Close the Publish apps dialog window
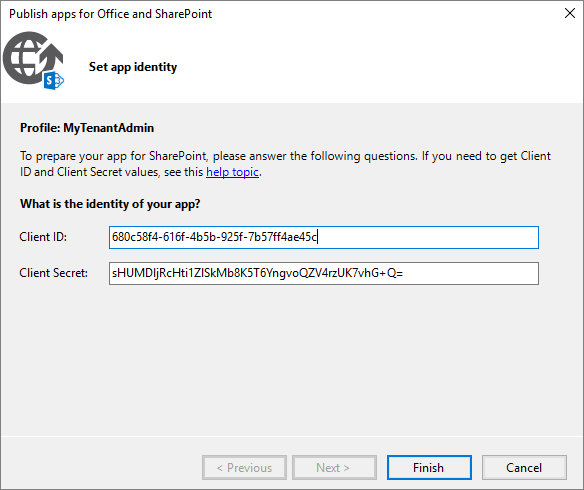Screen dimensions: 584x490 569,13
